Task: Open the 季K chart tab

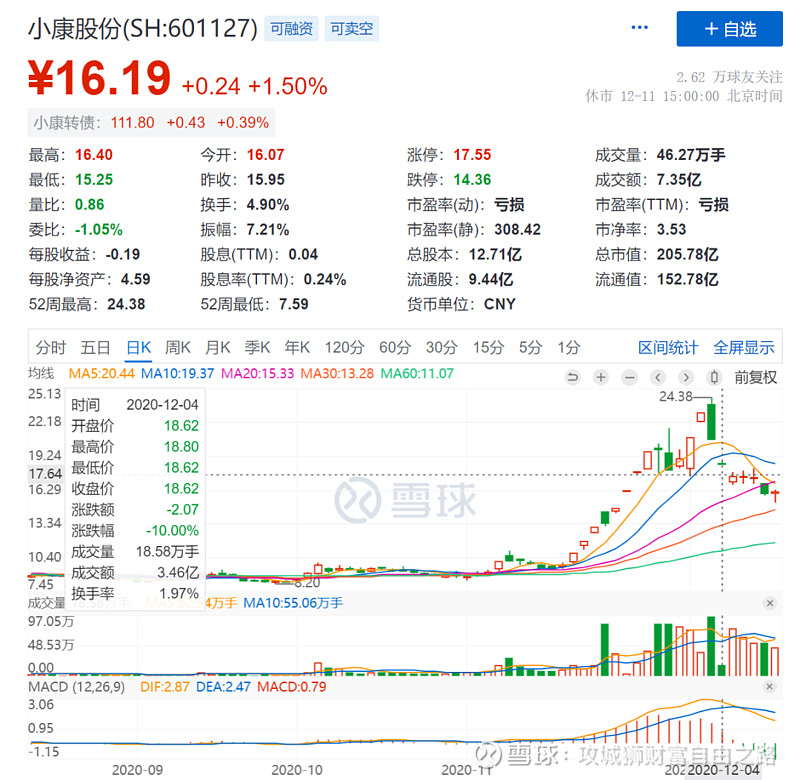Action: point(257,347)
